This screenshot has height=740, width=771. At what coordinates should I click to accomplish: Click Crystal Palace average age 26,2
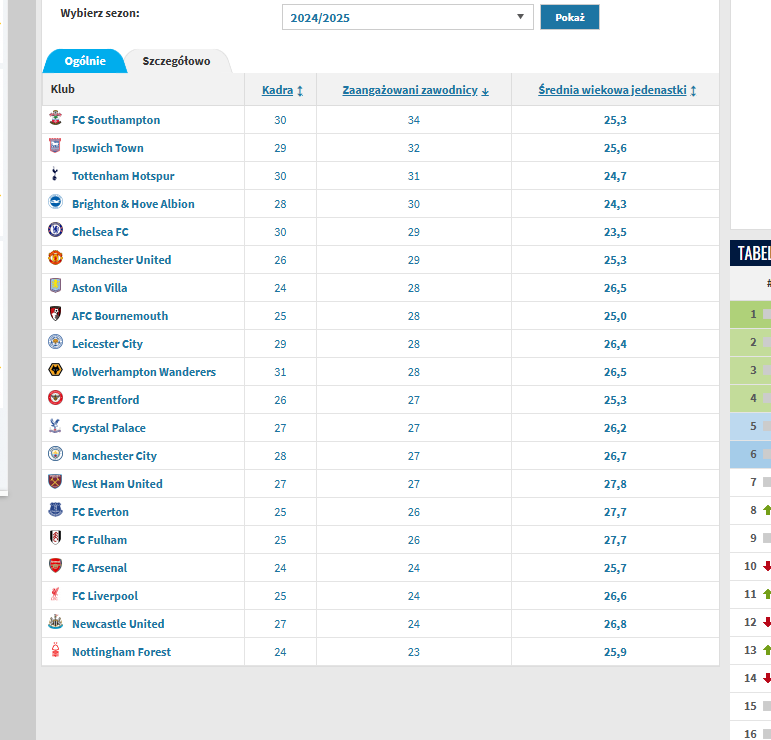coord(615,428)
